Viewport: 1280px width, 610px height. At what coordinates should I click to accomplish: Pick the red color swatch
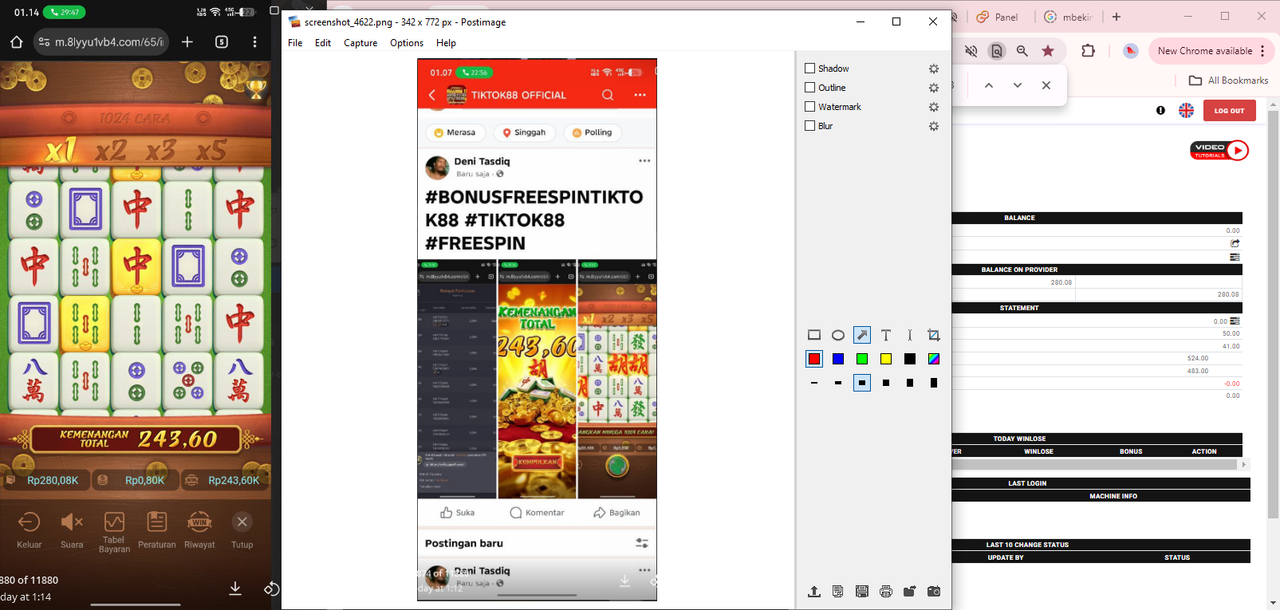[x=814, y=359]
